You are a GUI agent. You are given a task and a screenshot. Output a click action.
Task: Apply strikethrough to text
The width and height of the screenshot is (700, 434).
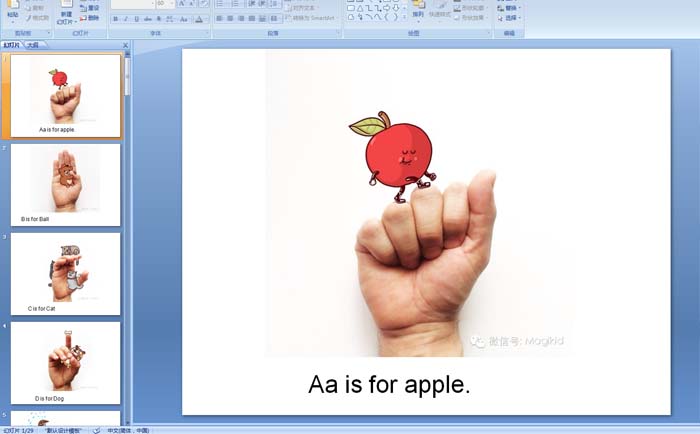coord(147,19)
